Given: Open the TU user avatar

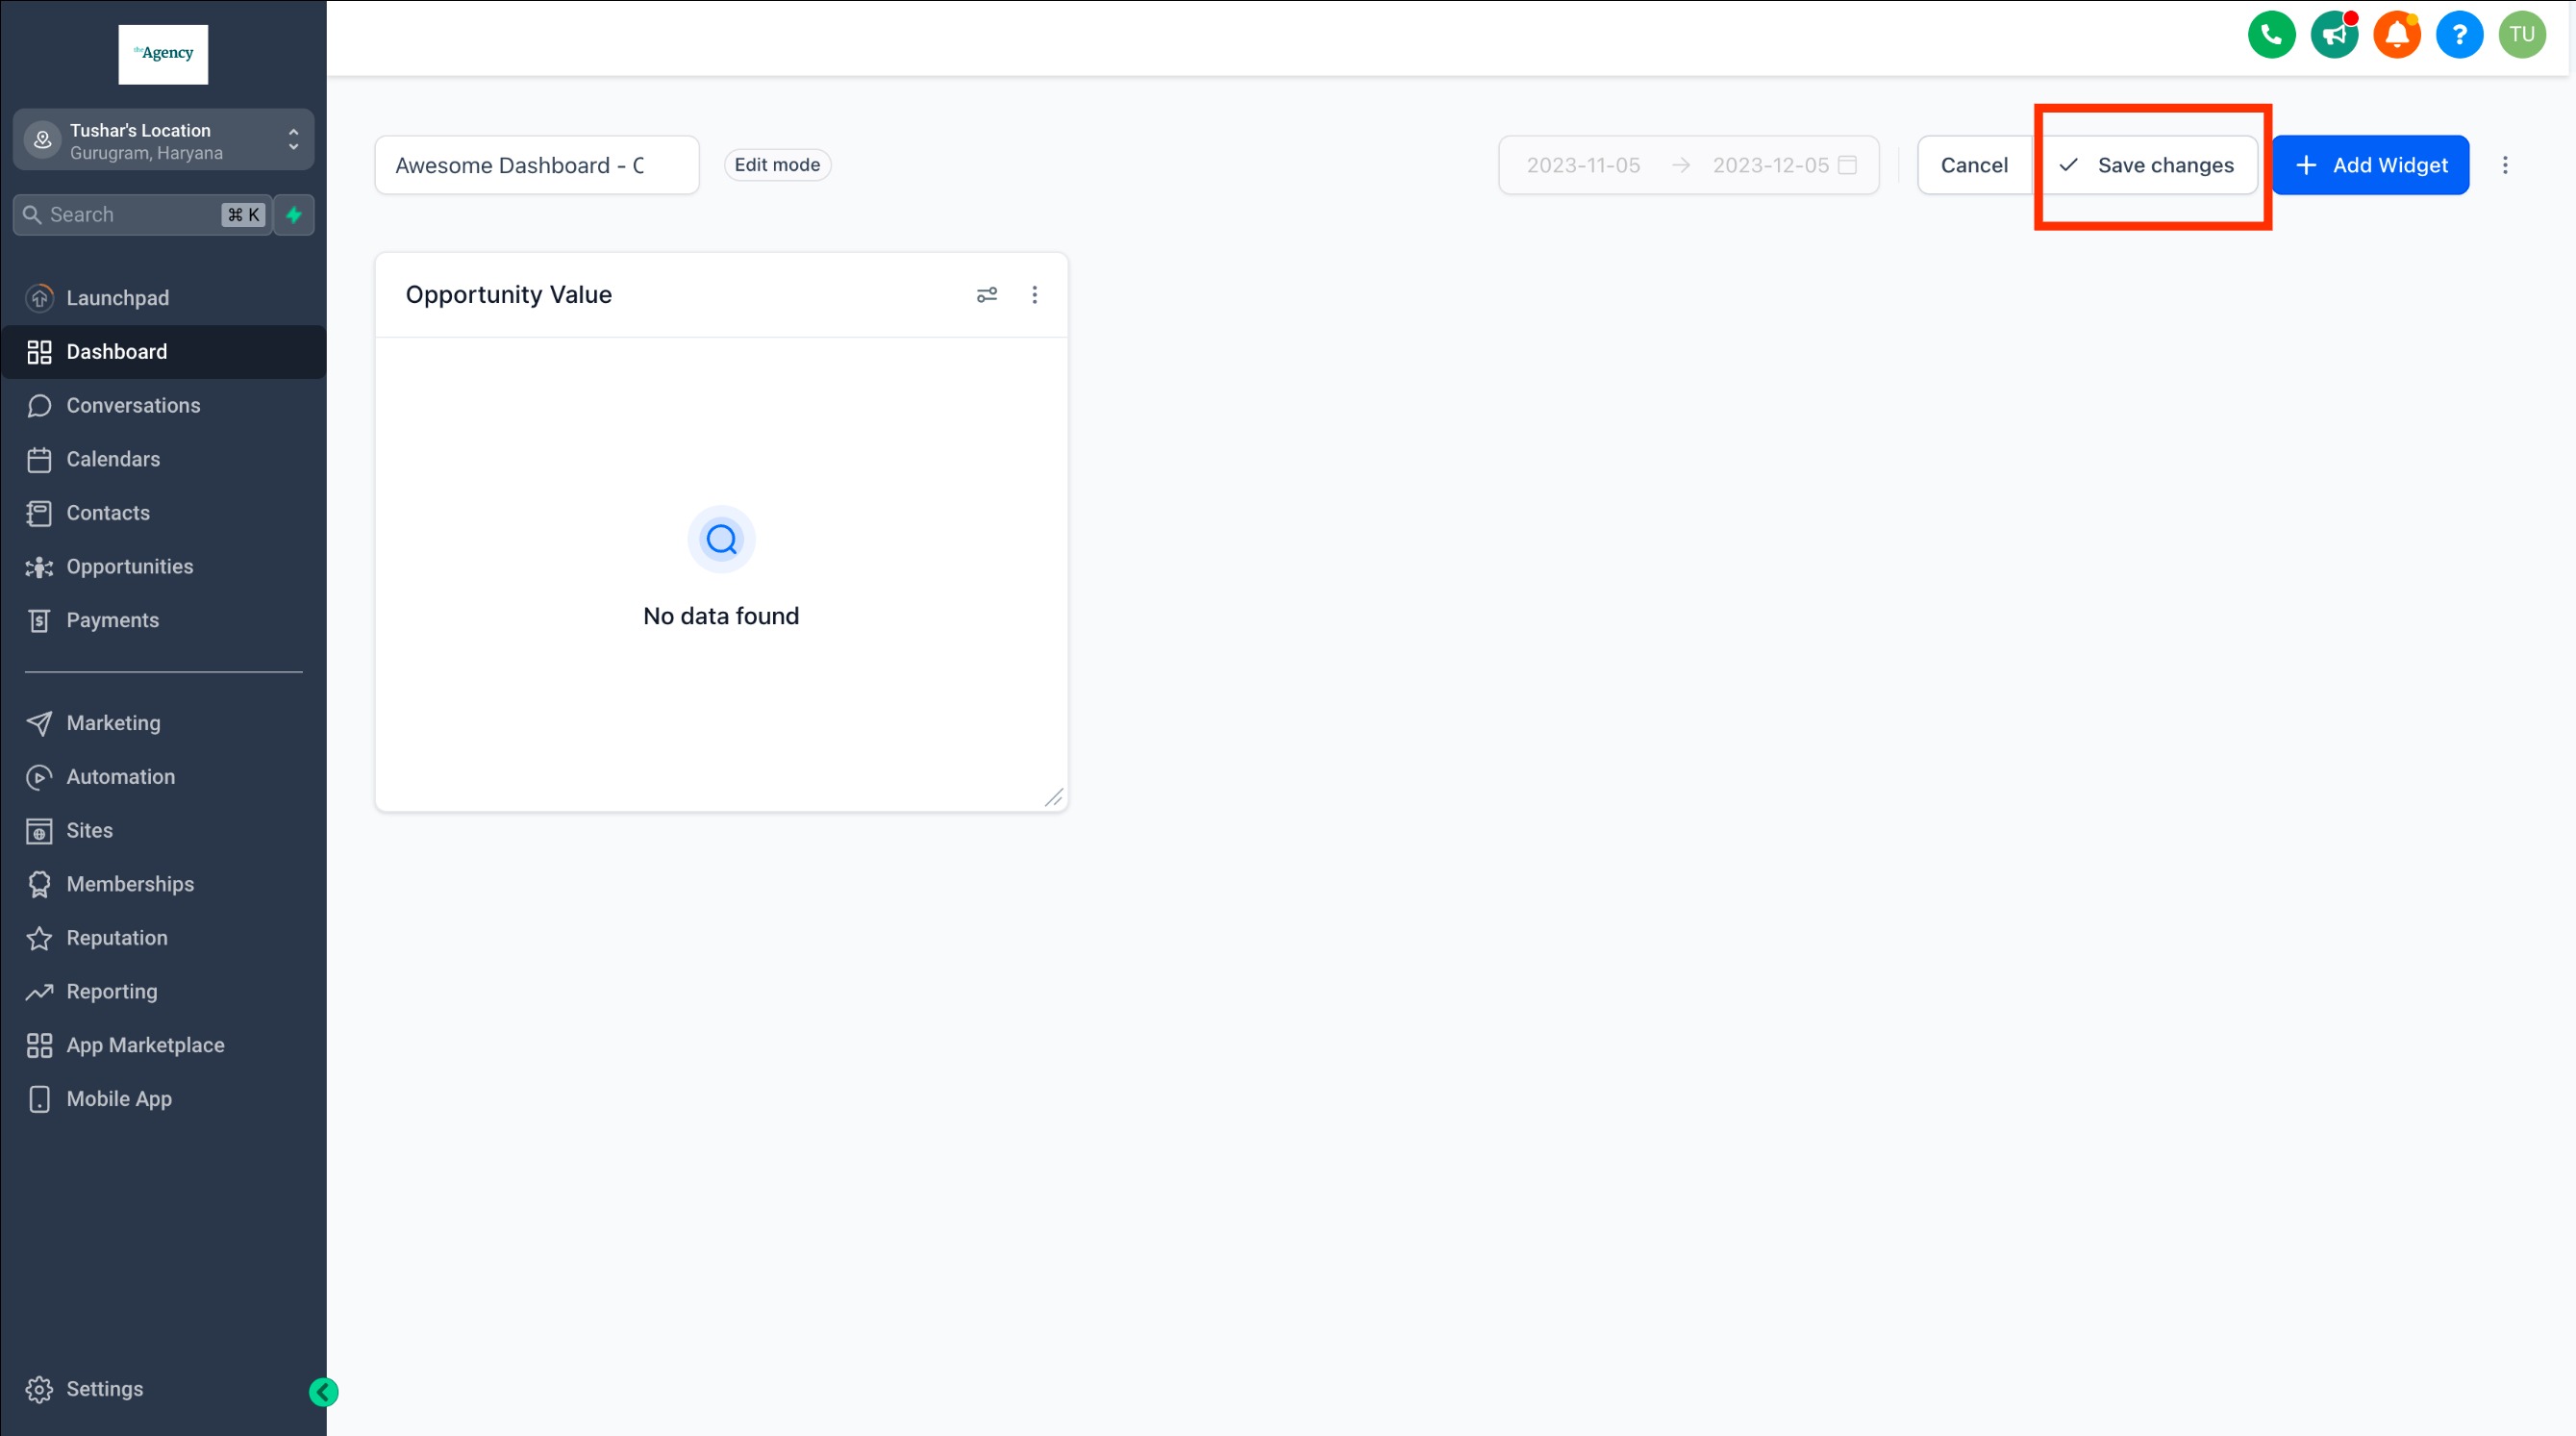Looking at the screenshot, I should pos(2521,36).
